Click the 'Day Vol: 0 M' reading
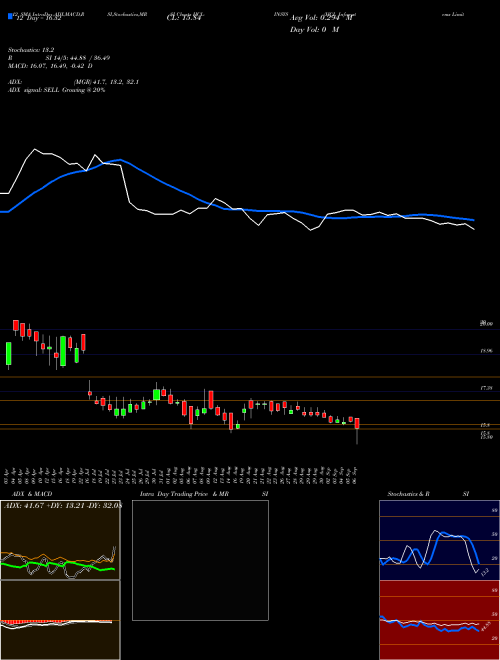500x660 pixels. 315,29
